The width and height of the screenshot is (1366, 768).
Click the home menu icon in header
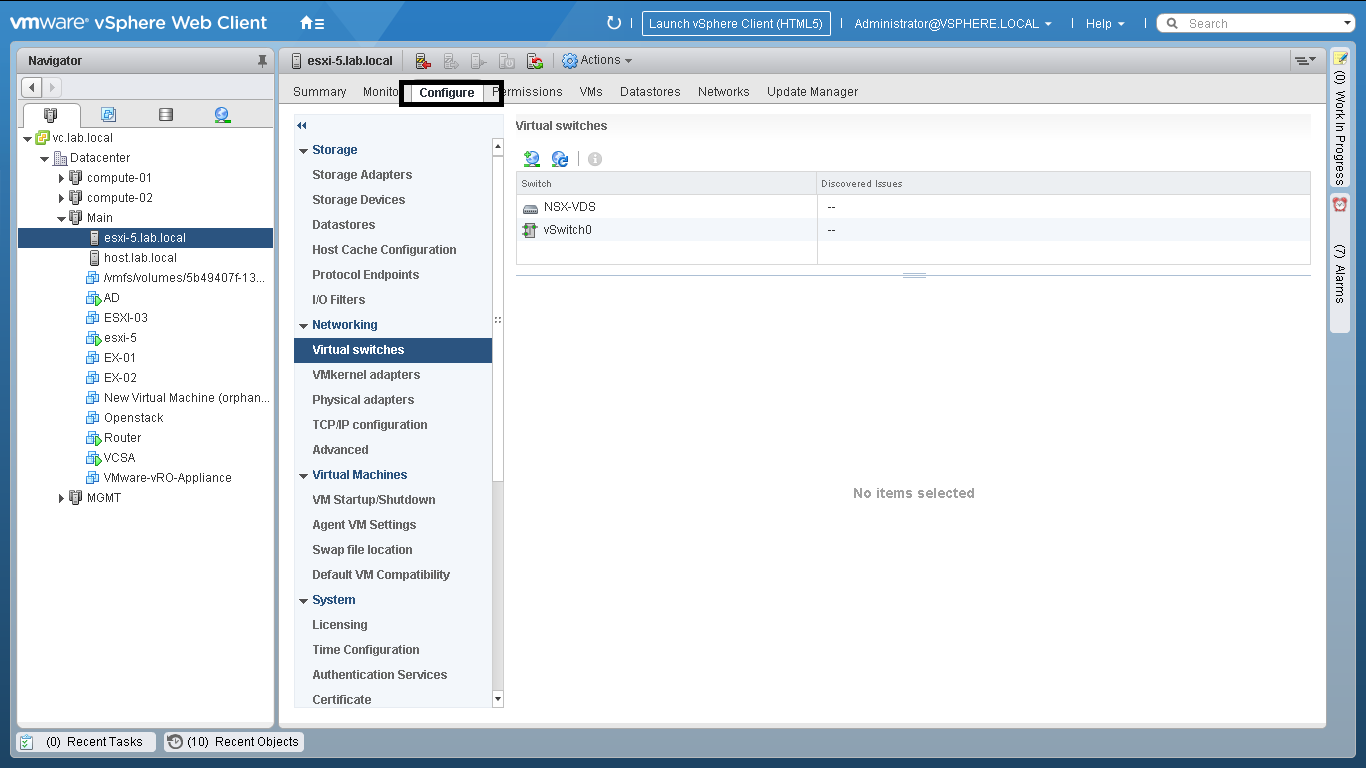click(311, 23)
